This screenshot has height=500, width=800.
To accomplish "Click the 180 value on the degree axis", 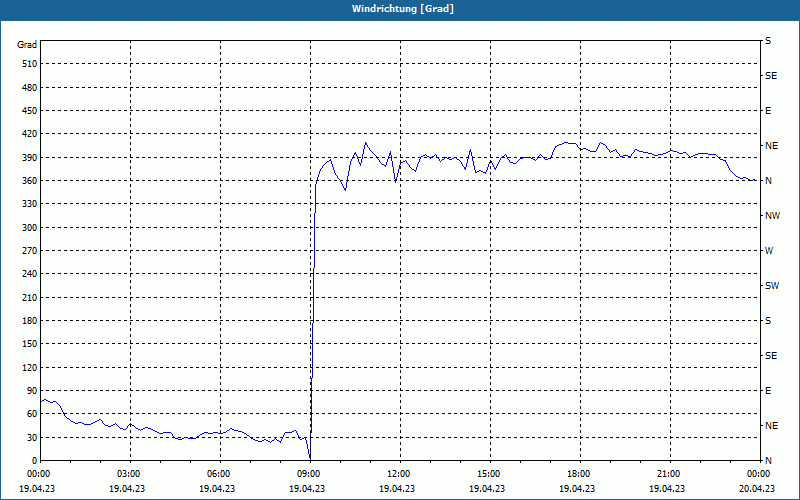I will pyautogui.click(x=29, y=321).
